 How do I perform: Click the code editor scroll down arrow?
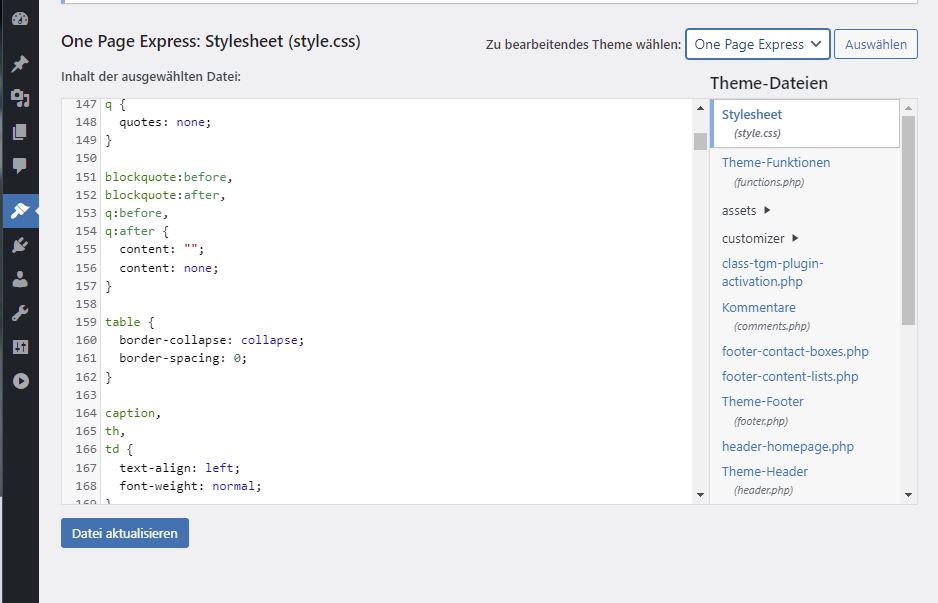click(701, 495)
